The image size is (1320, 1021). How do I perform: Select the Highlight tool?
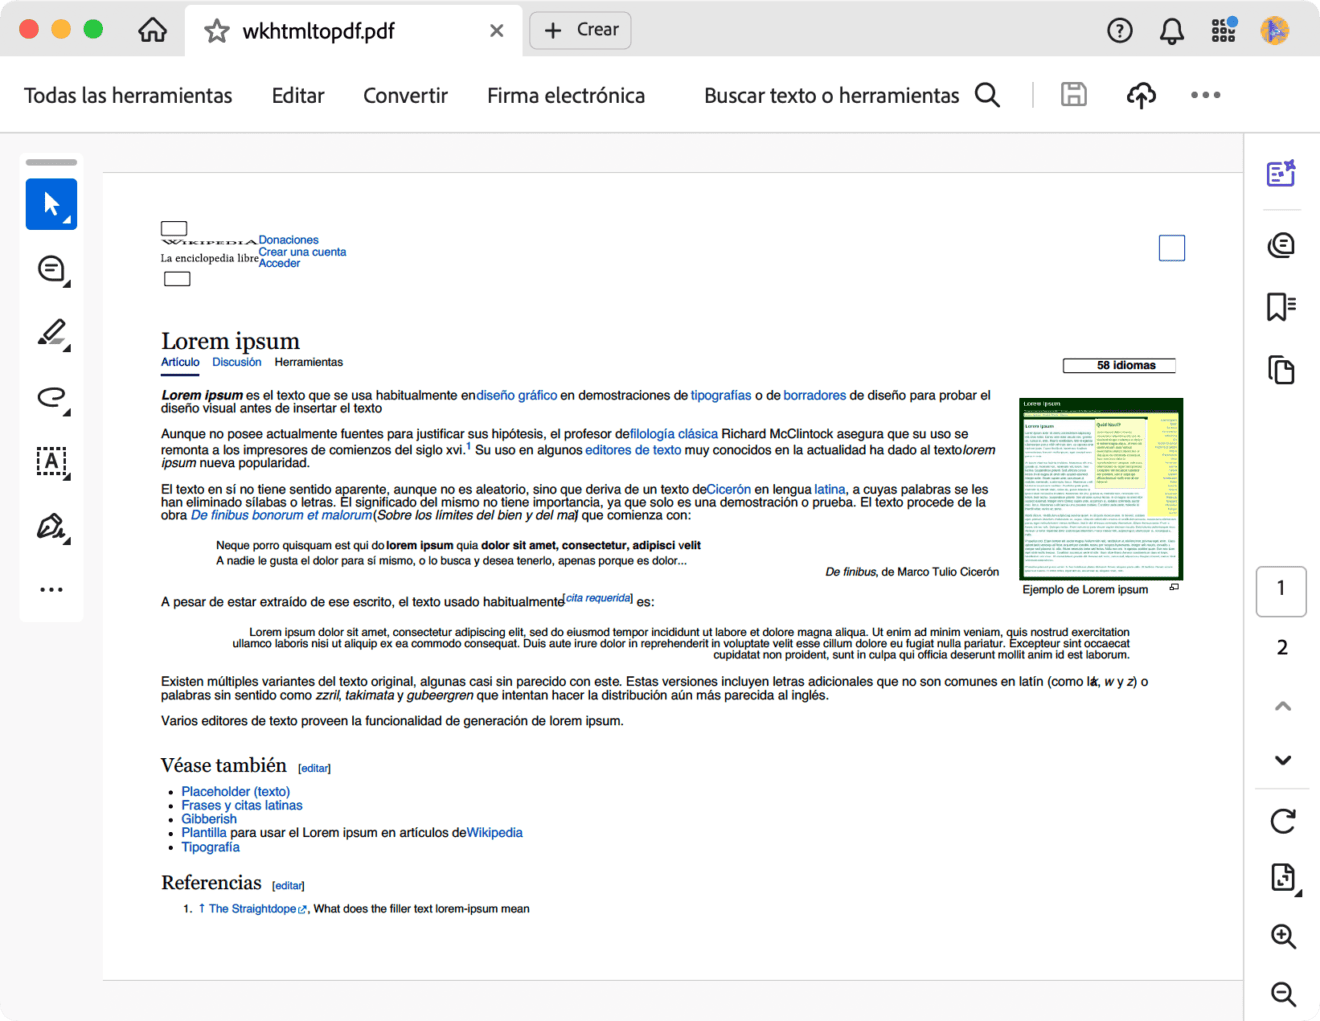(51, 333)
